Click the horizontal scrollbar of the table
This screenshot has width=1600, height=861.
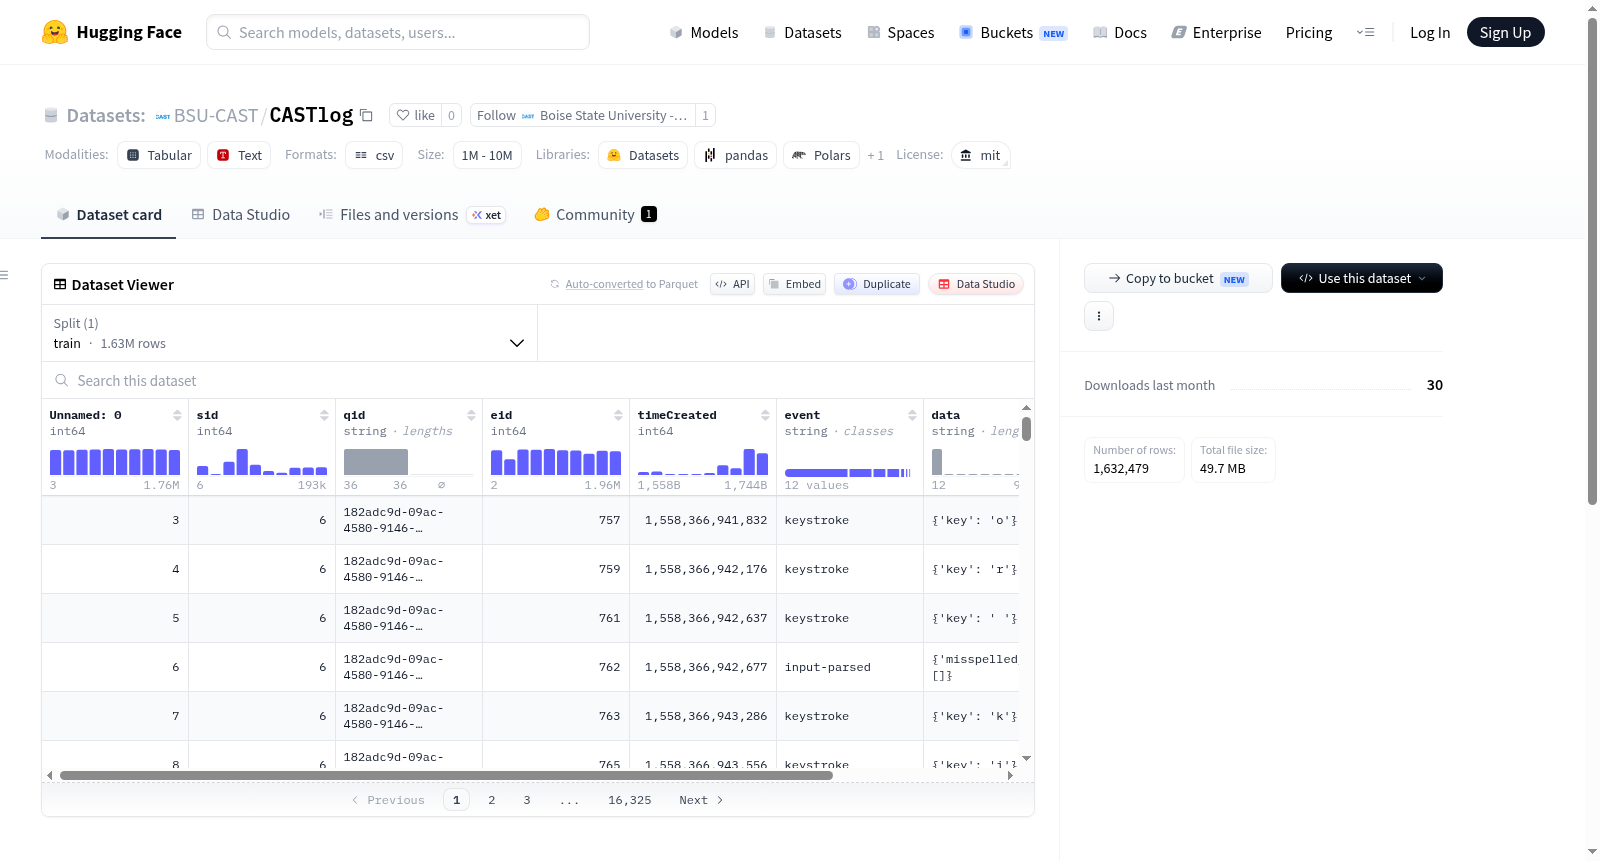[446, 775]
